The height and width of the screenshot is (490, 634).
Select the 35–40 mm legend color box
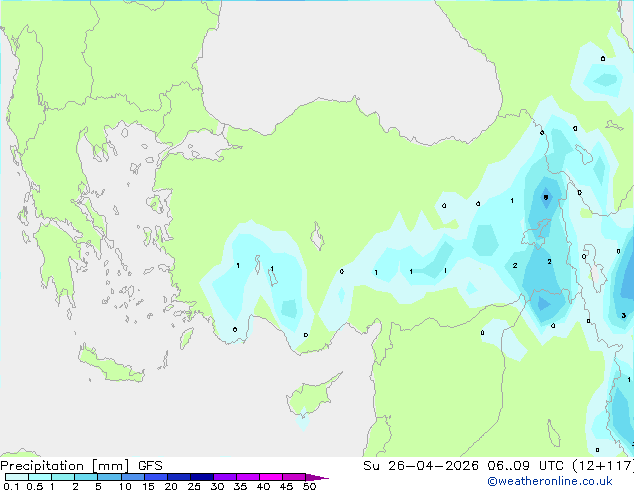tap(247, 477)
